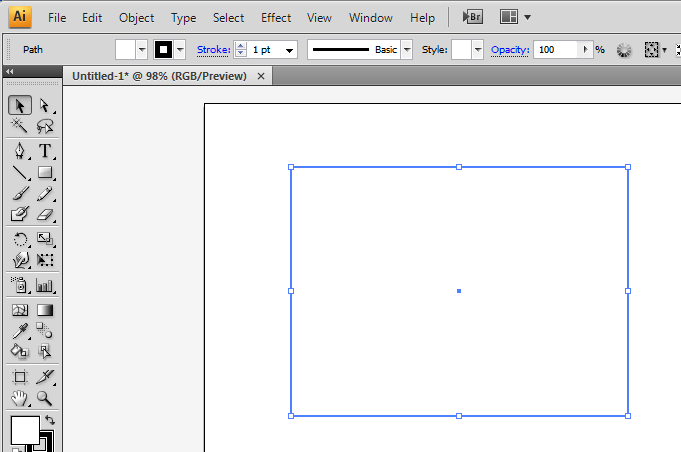Select the Selection tool (black arrow)

20,106
